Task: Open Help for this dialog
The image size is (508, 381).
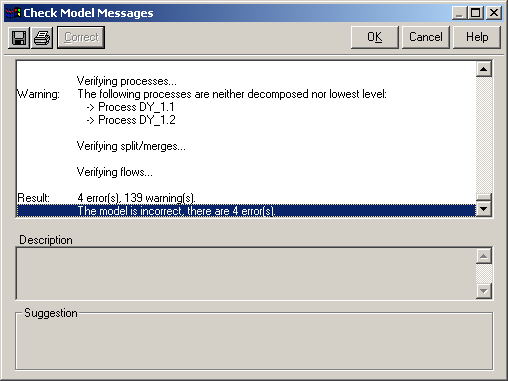Action: 477,37
